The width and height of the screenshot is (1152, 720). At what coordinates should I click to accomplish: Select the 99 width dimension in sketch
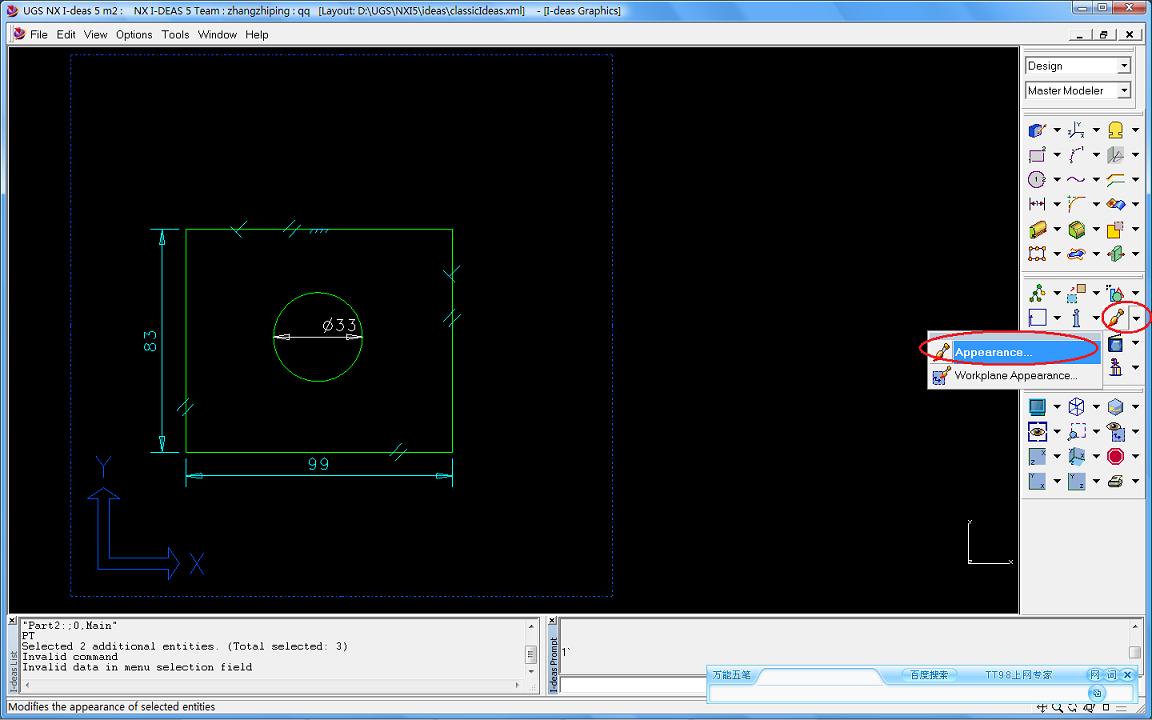pos(318,464)
